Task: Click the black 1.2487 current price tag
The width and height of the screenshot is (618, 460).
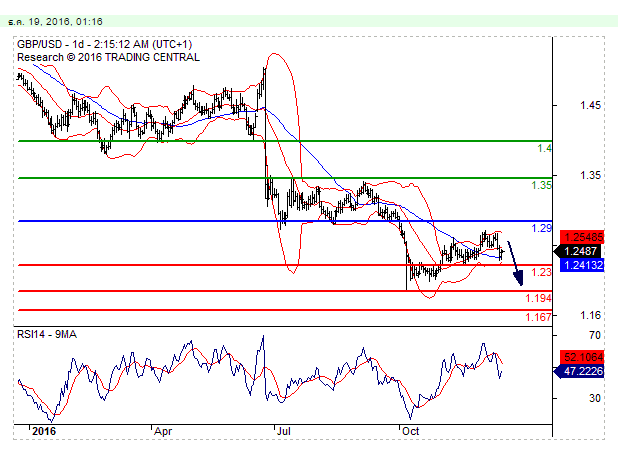Action: 578,251
